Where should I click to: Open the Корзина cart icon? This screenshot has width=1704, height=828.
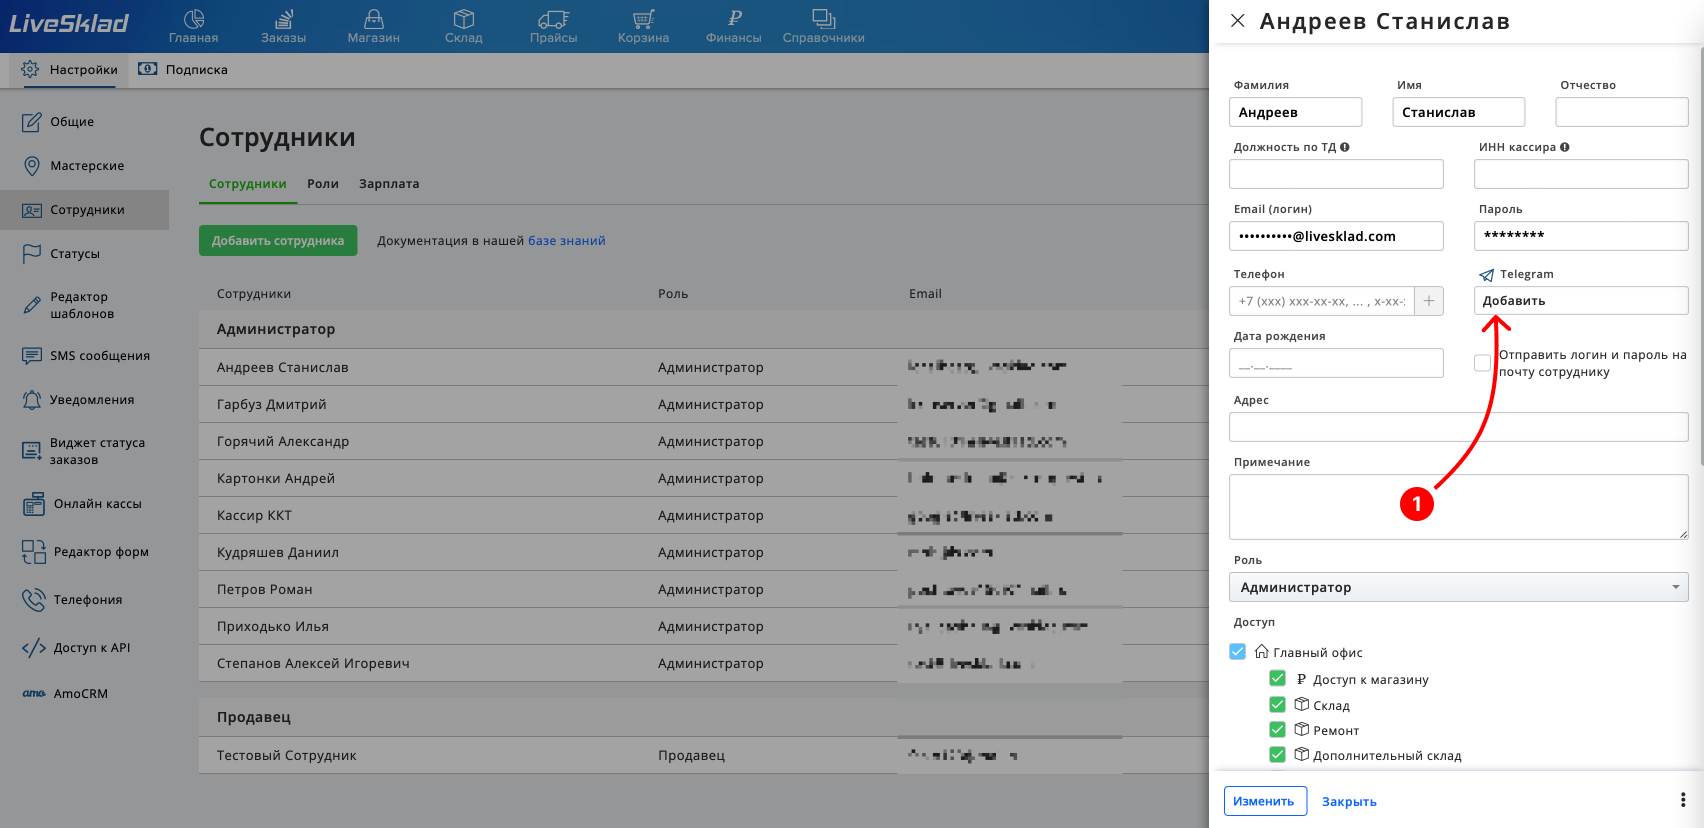[x=643, y=26]
